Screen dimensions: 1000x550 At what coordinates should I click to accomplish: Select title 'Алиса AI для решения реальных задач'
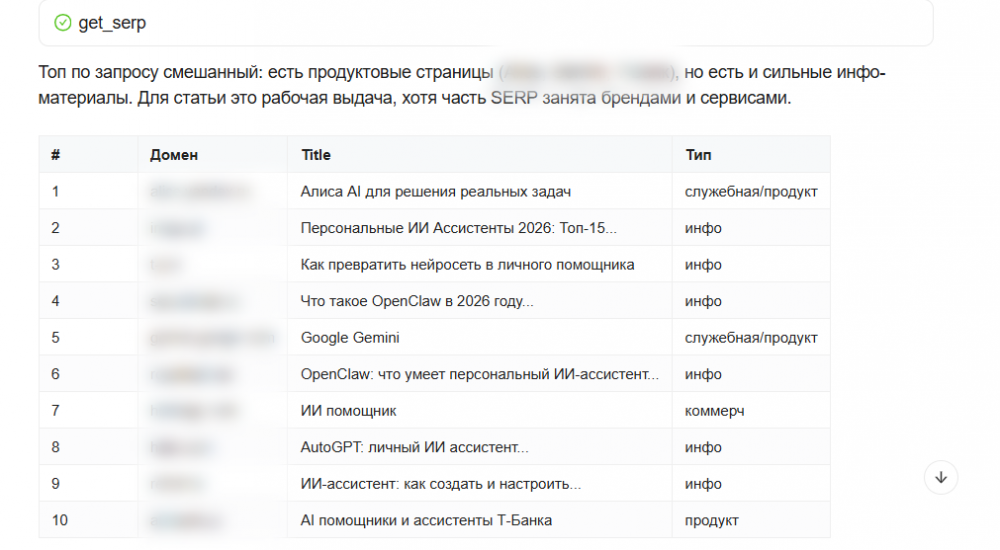[436, 191]
